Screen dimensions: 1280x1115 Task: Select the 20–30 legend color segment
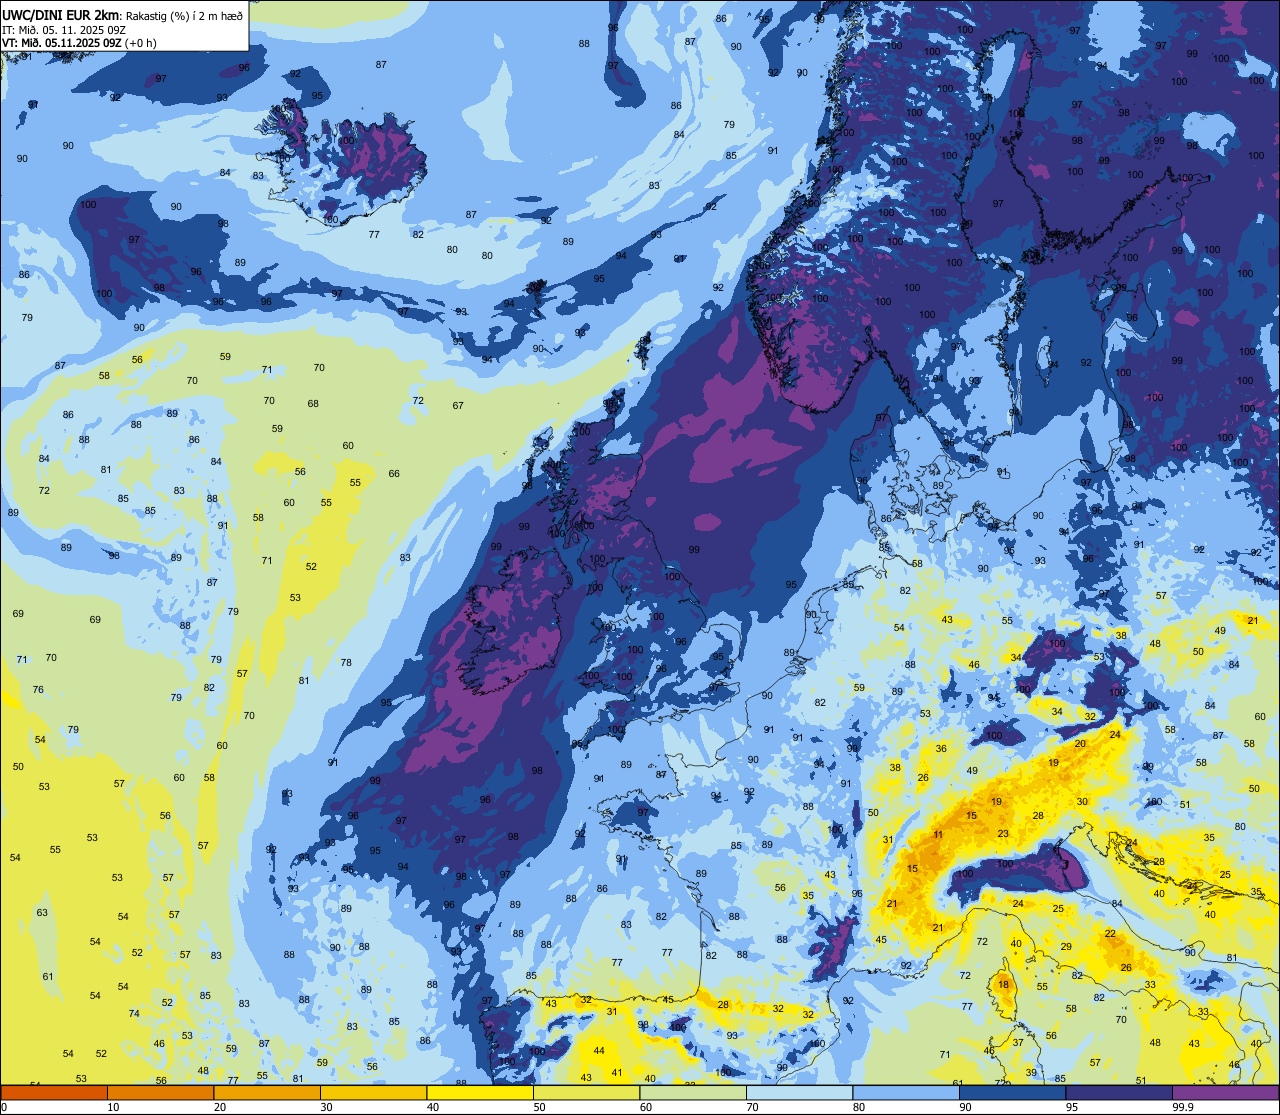(x=267, y=1093)
